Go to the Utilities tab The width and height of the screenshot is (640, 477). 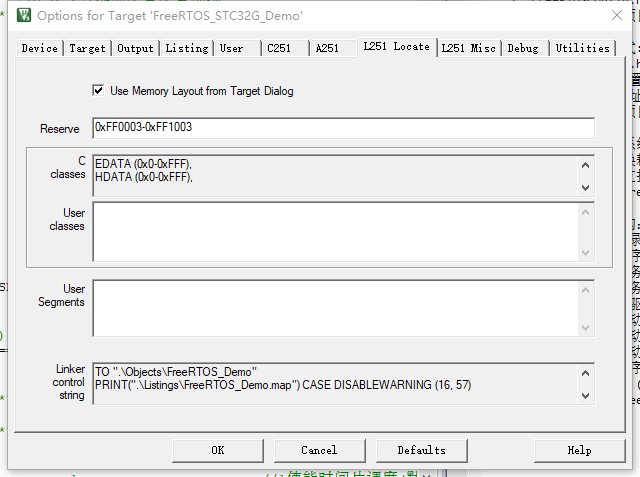point(583,48)
